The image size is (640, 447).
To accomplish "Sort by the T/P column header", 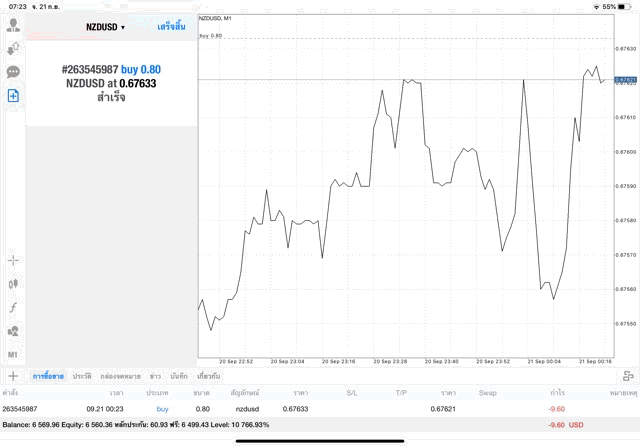I will [x=401, y=393].
